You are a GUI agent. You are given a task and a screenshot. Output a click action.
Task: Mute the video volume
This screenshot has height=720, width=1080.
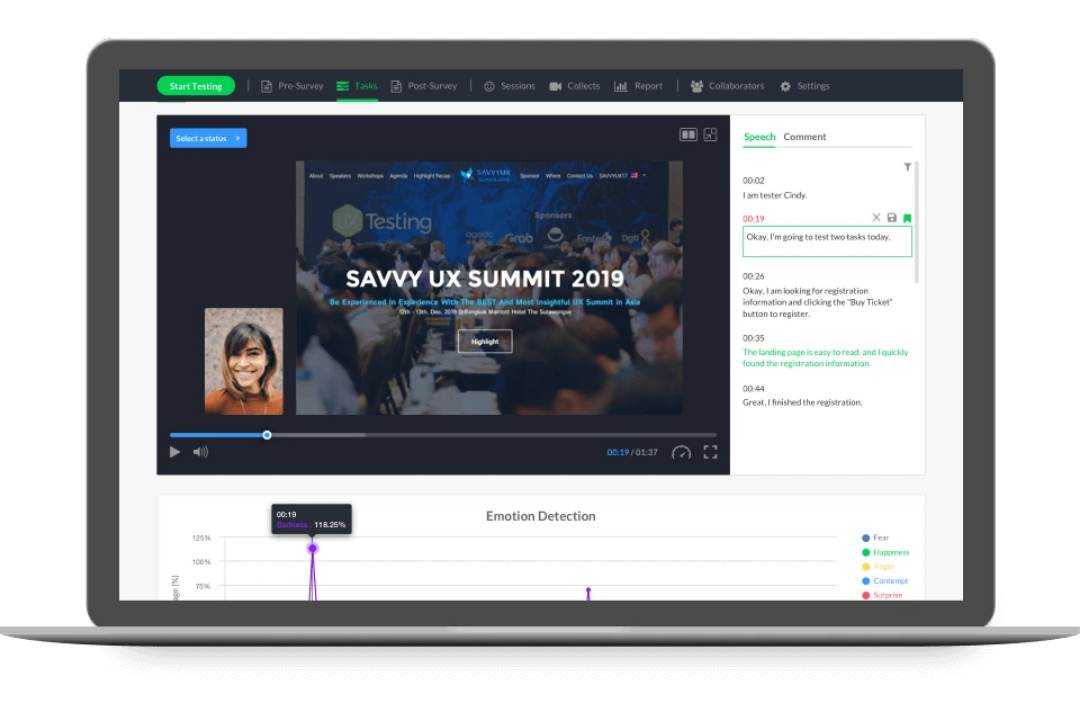(200, 452)
